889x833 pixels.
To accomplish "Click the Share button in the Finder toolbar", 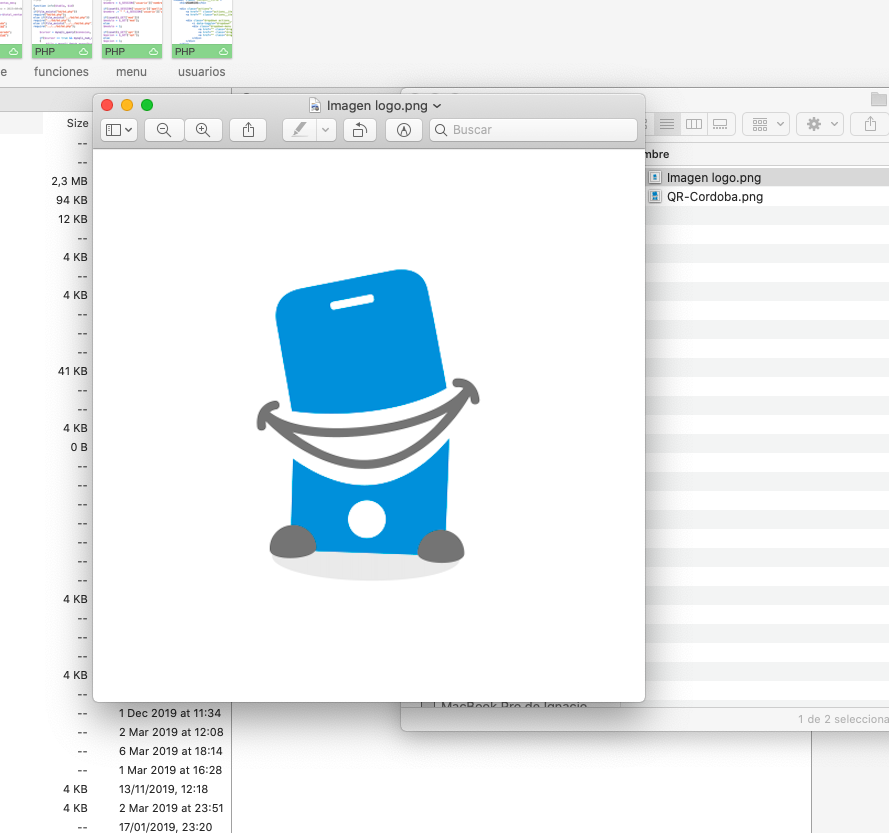I will (870, 124).
